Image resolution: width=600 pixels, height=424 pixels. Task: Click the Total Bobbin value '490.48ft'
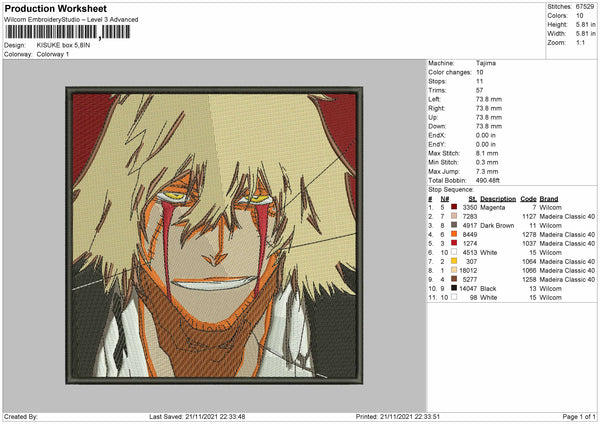point(488,180)
